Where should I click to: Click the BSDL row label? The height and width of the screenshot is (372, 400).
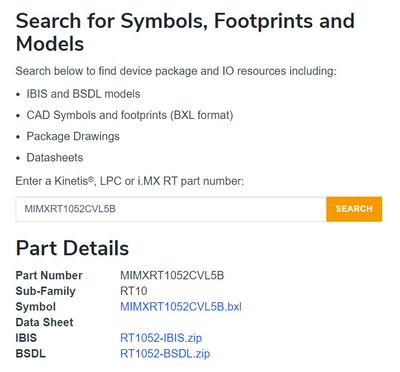pyautogui.click(x=31, y=353)
